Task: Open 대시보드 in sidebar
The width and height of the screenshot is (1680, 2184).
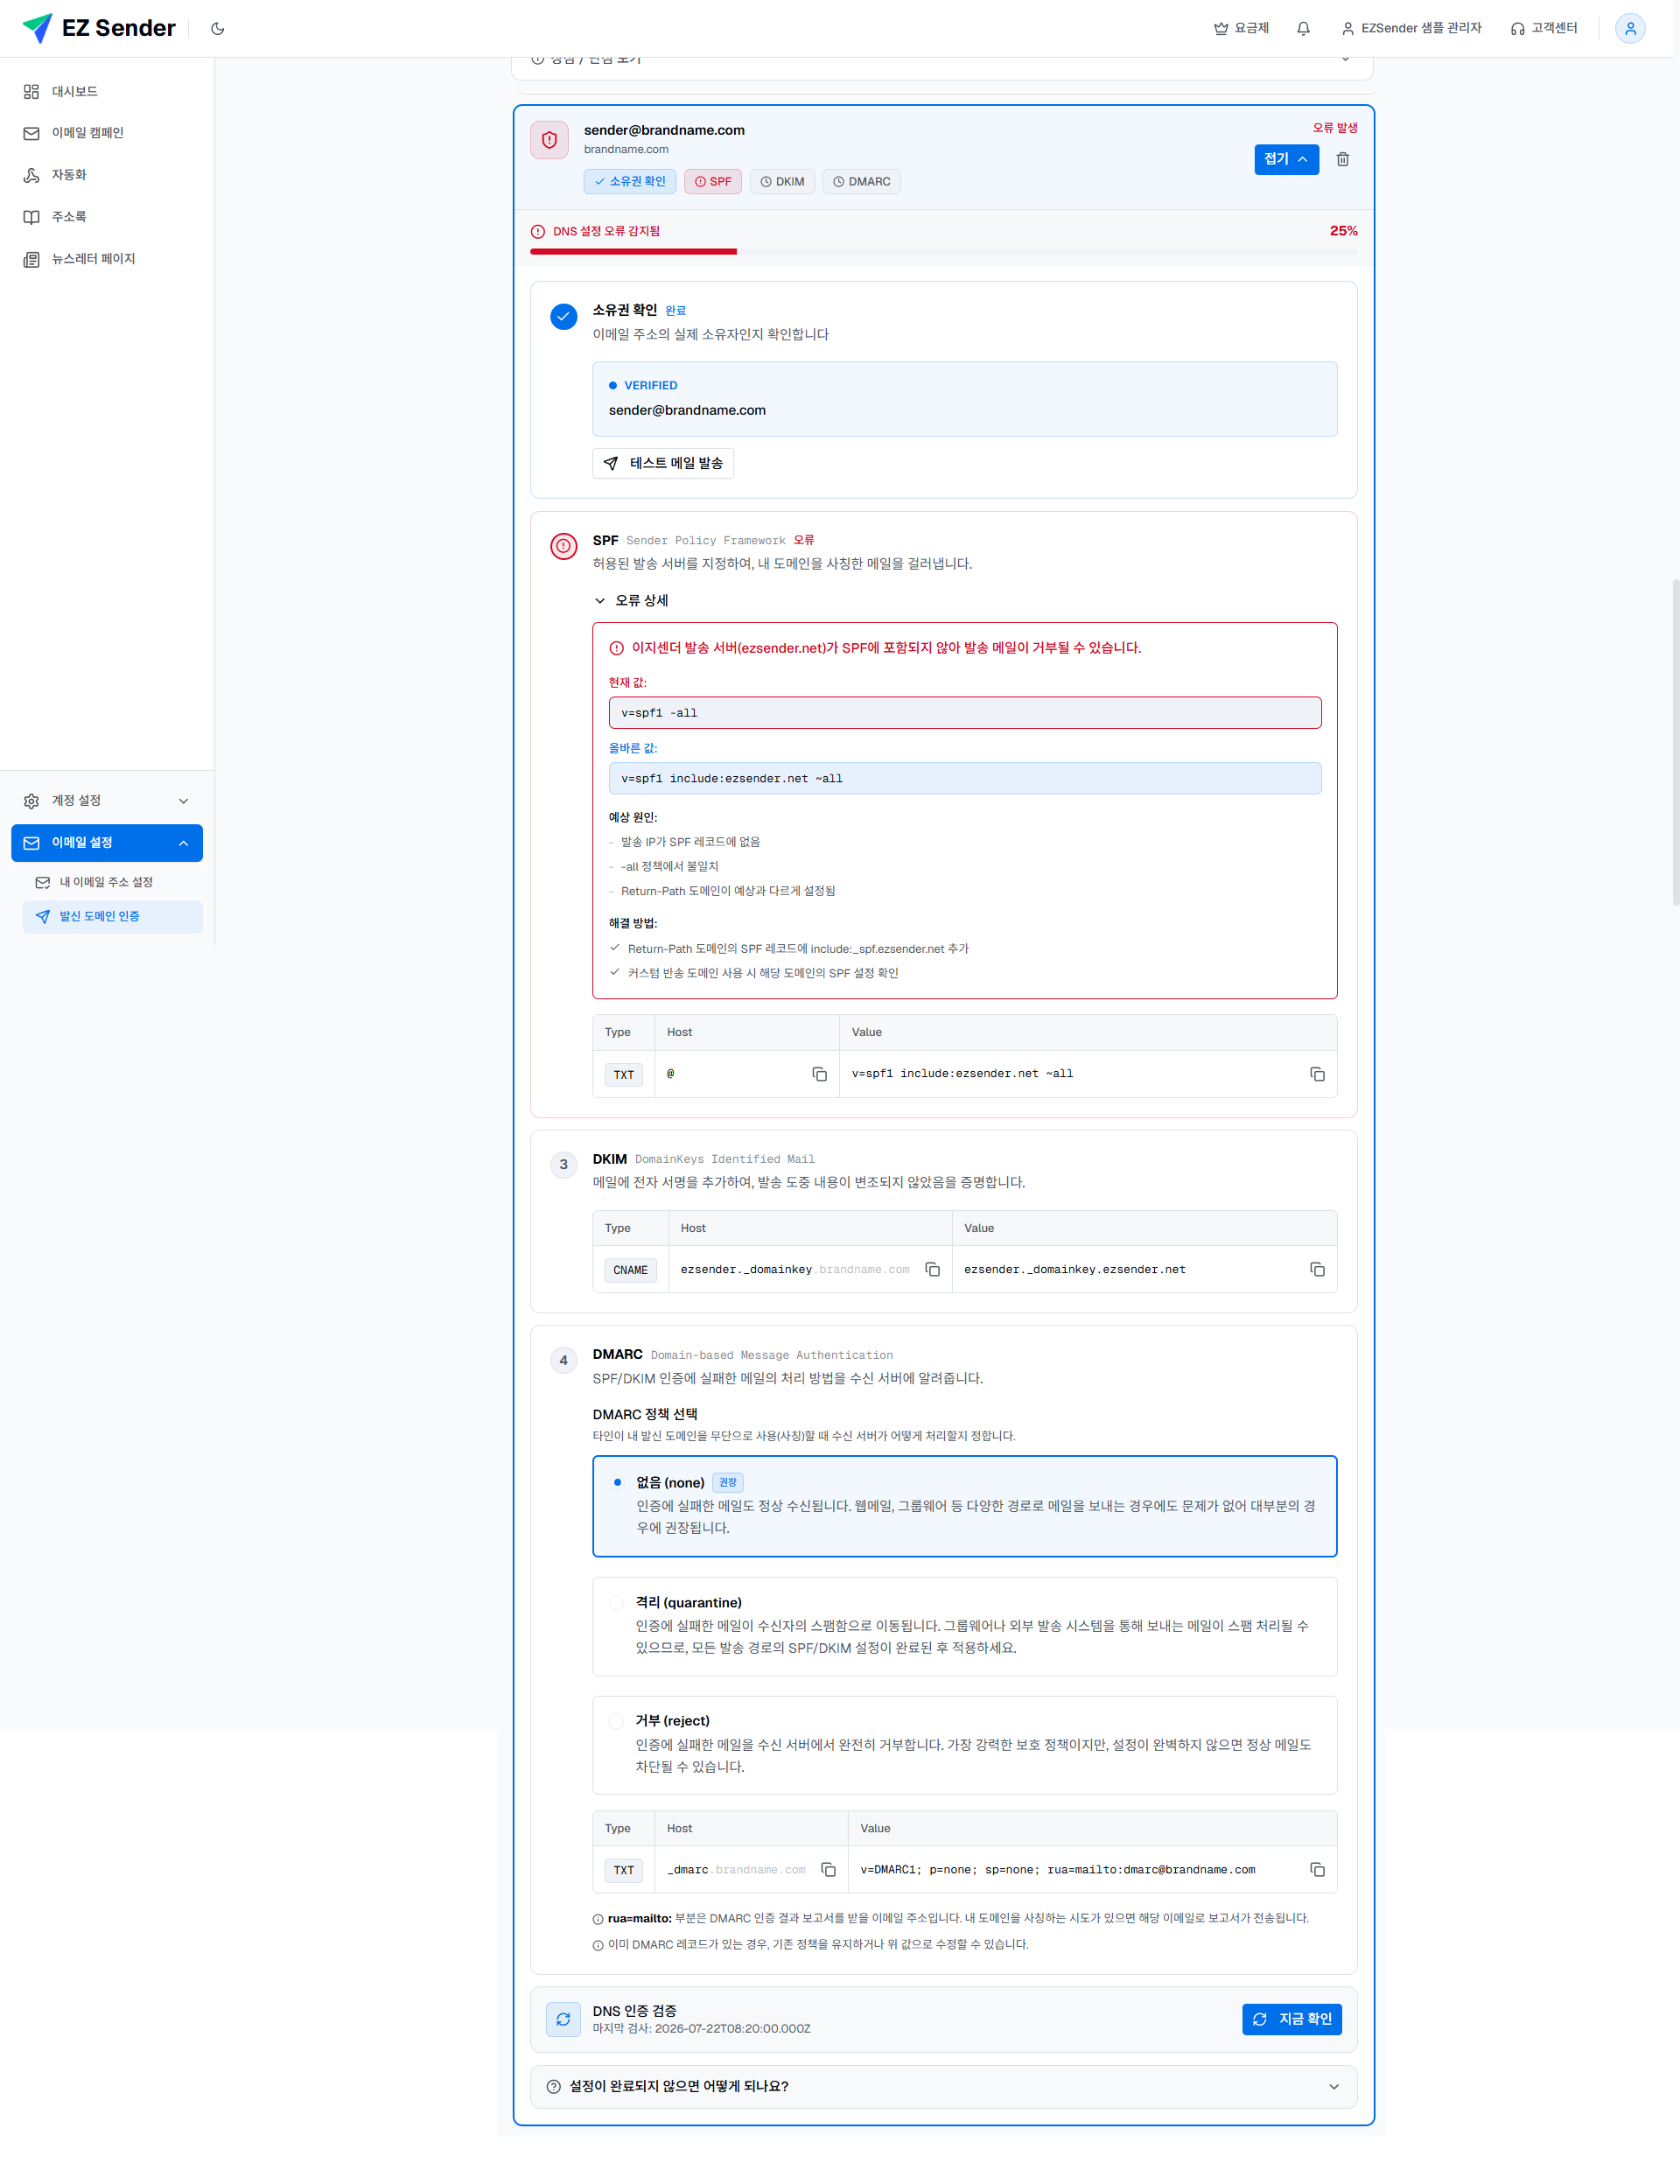Action: 107,91
